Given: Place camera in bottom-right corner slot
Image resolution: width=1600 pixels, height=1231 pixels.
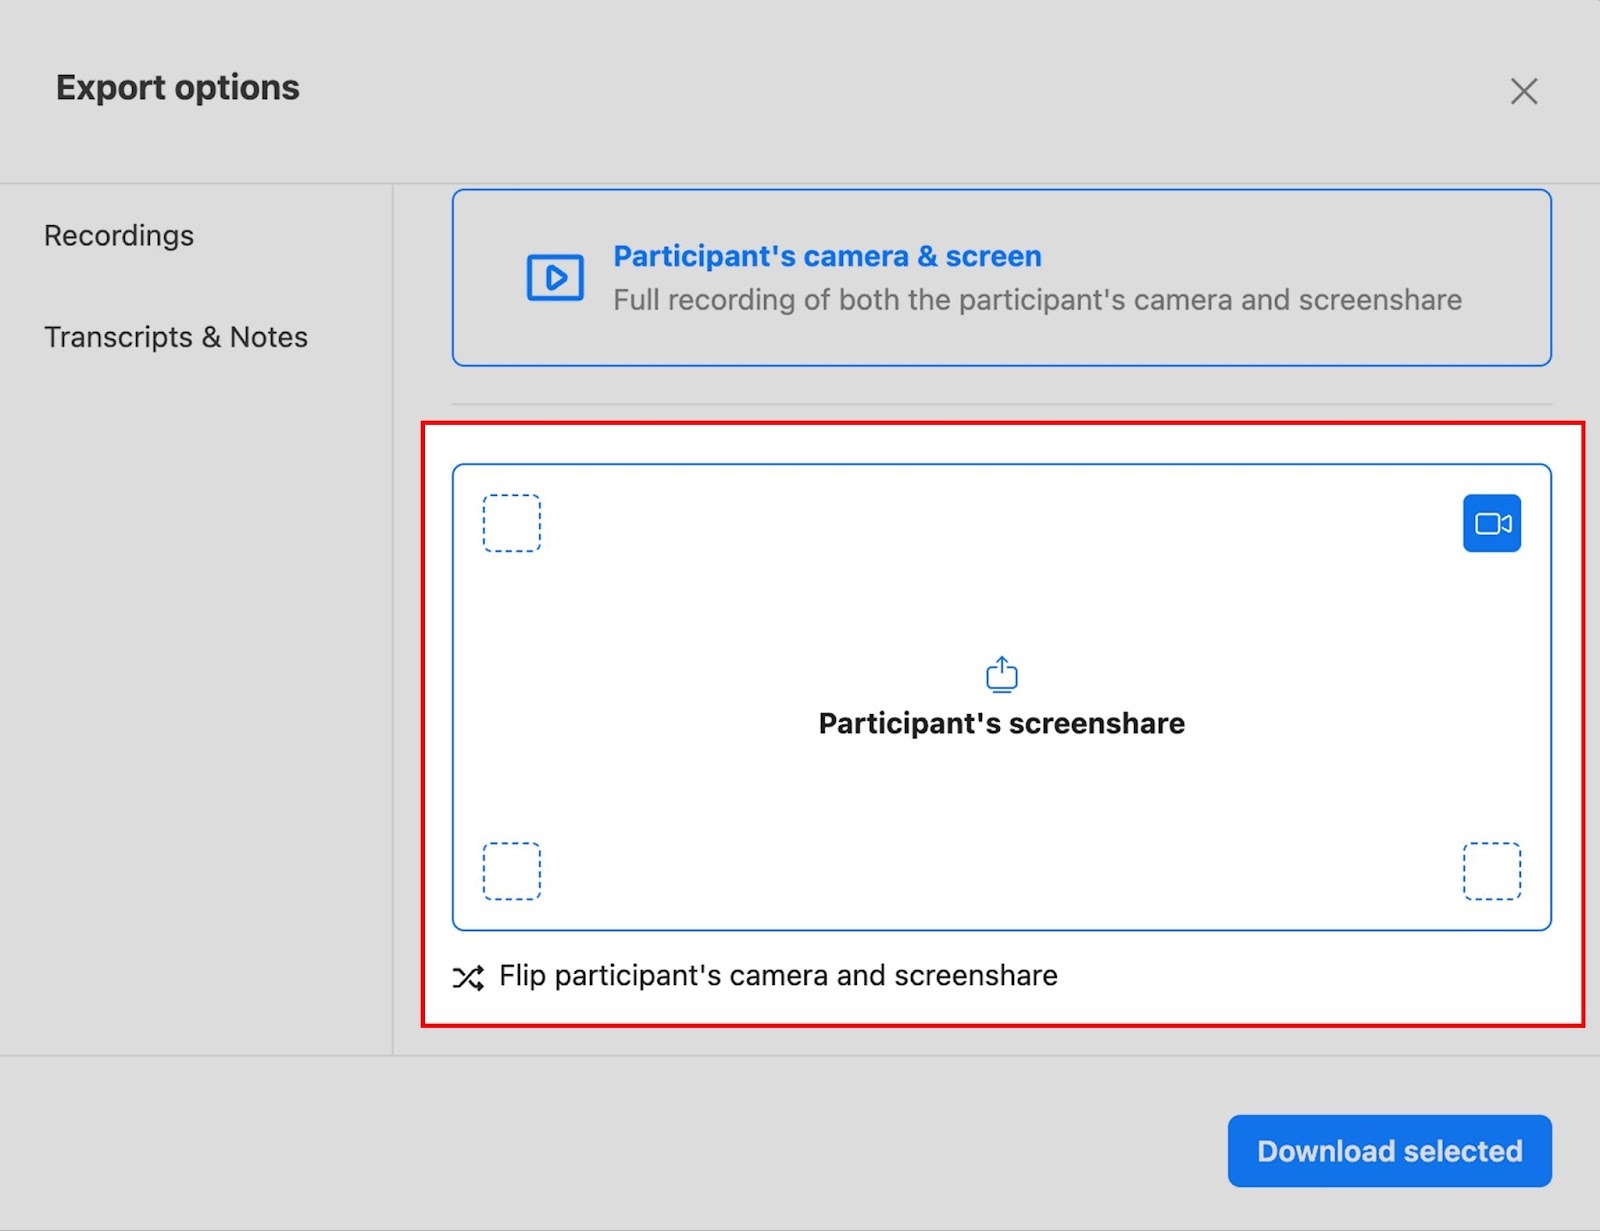Looking at the screenshot, I should pos(1491,871).
